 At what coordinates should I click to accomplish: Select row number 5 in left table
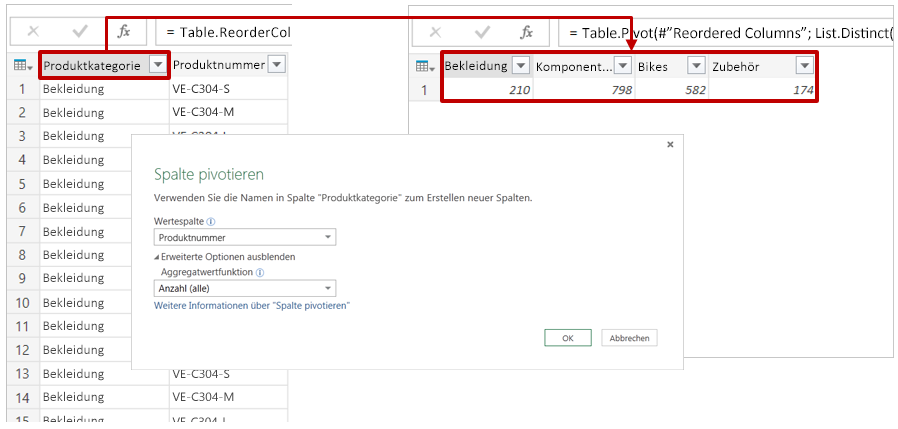click(23, 184)
